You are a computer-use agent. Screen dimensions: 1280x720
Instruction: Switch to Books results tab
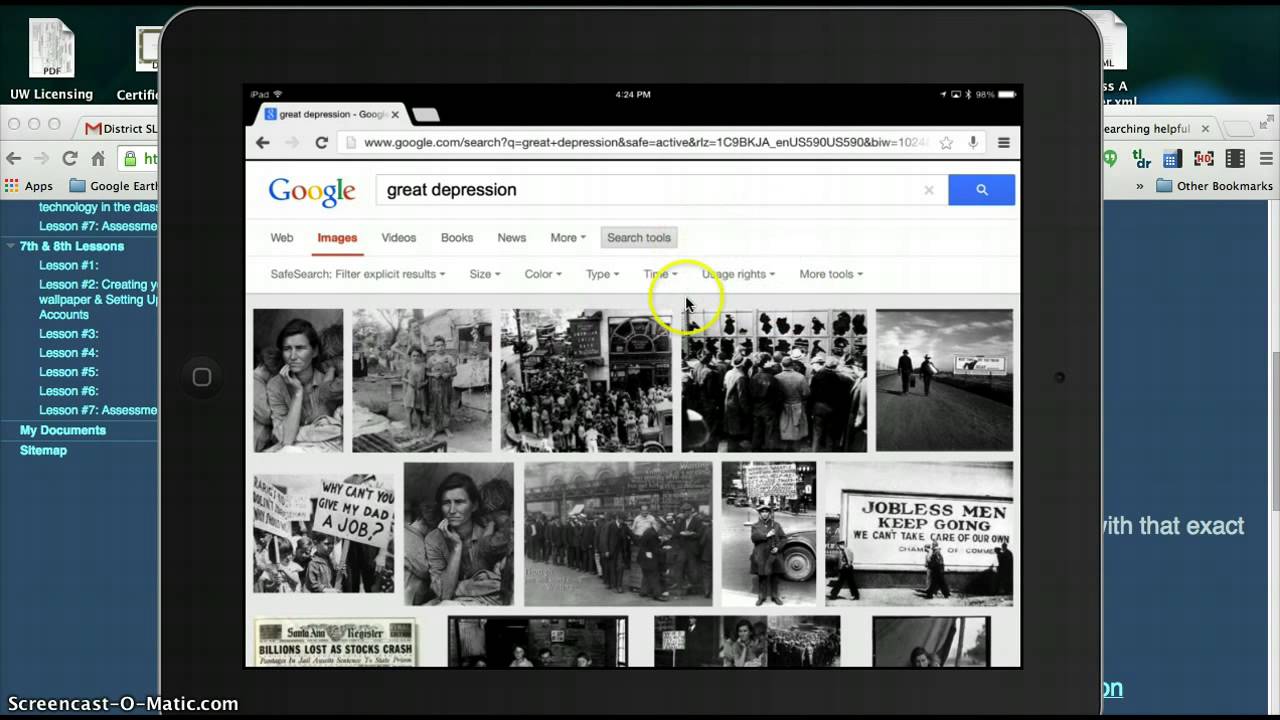pos(457,238)
